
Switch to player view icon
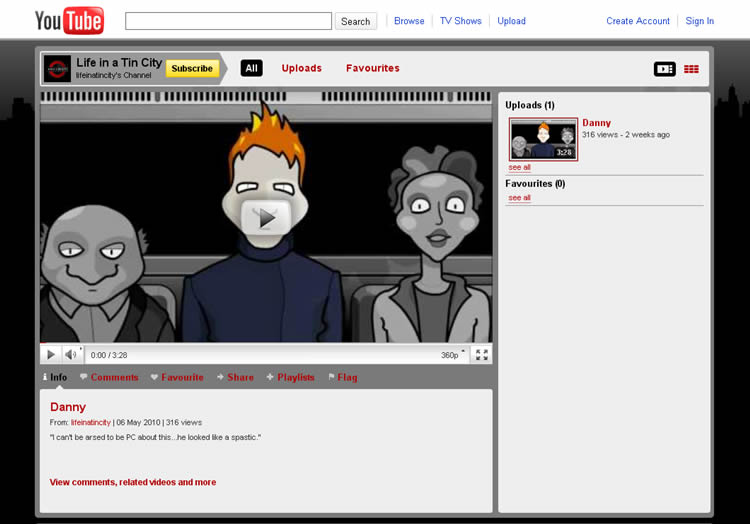click(x=664, y=69)
